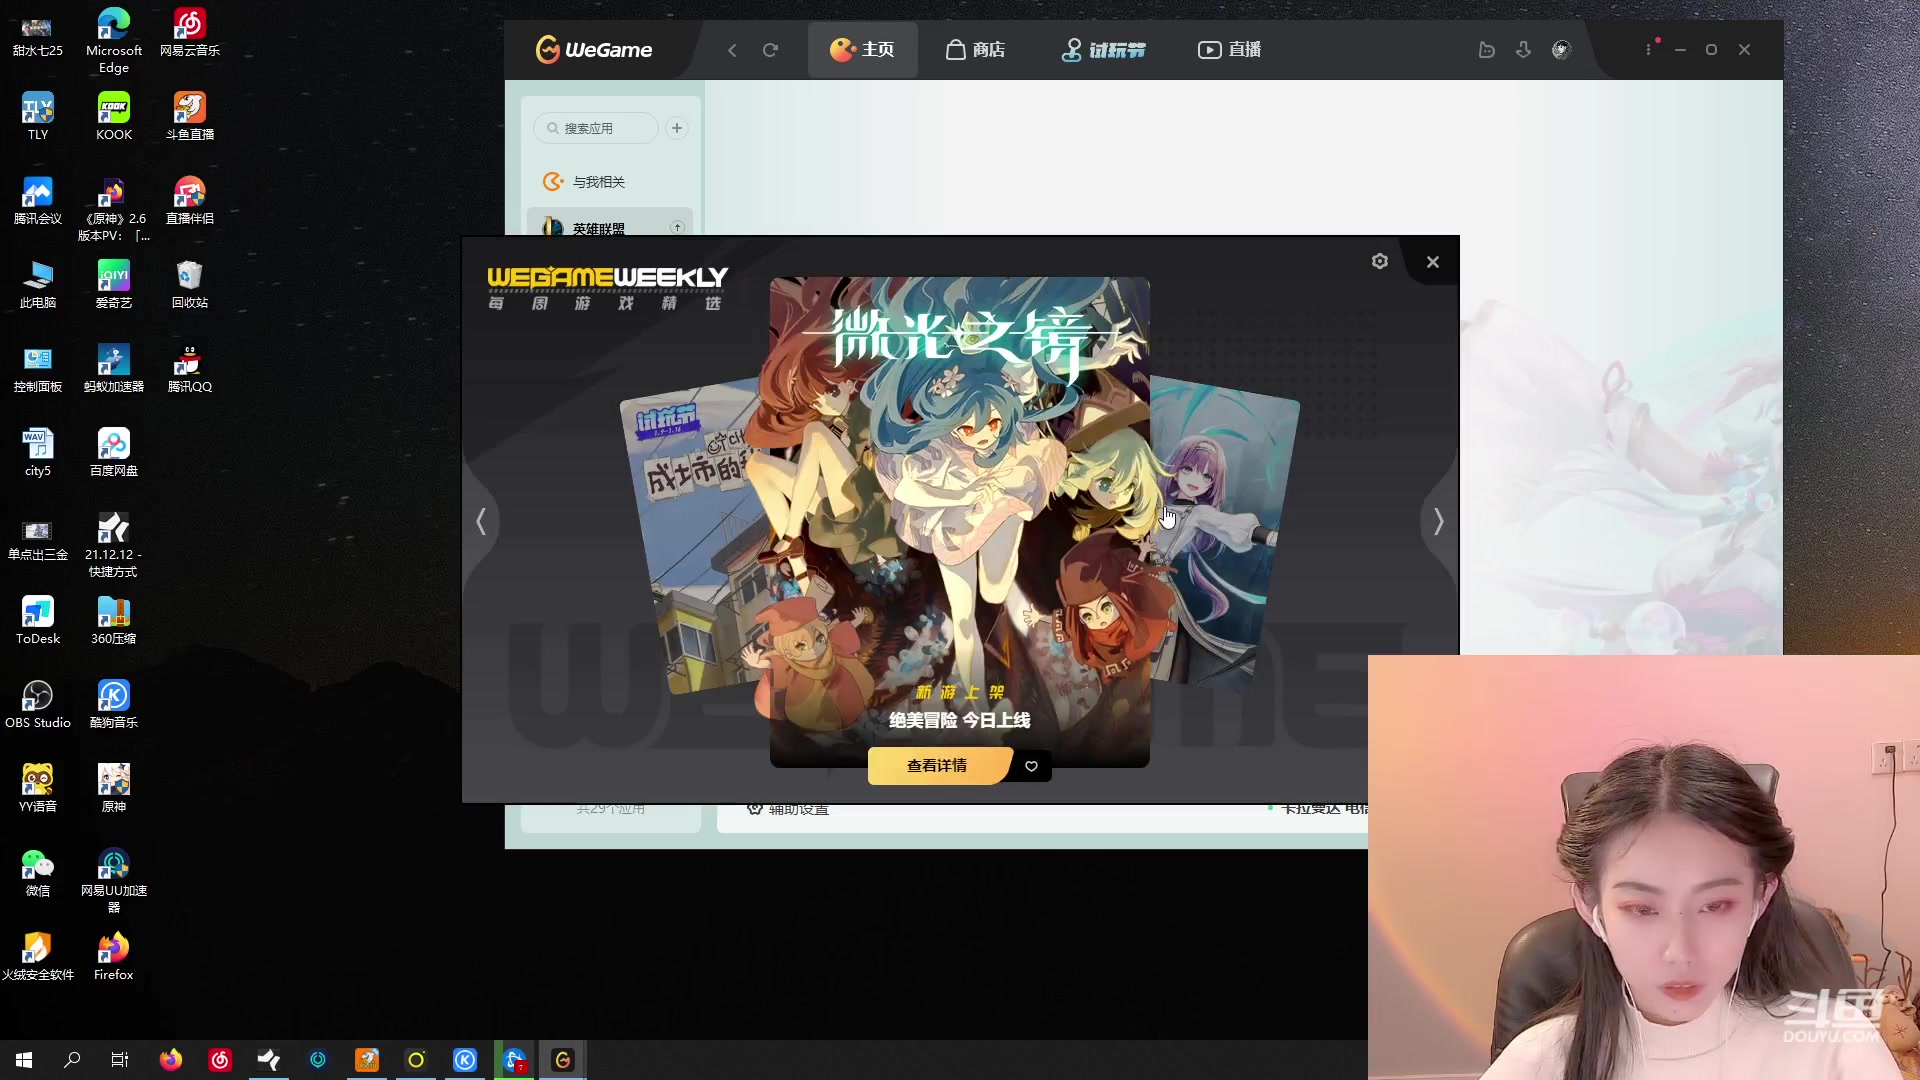Select the ToDesk desktop icon
This screenshot has width=1920, height=1080.
point(38,620)
